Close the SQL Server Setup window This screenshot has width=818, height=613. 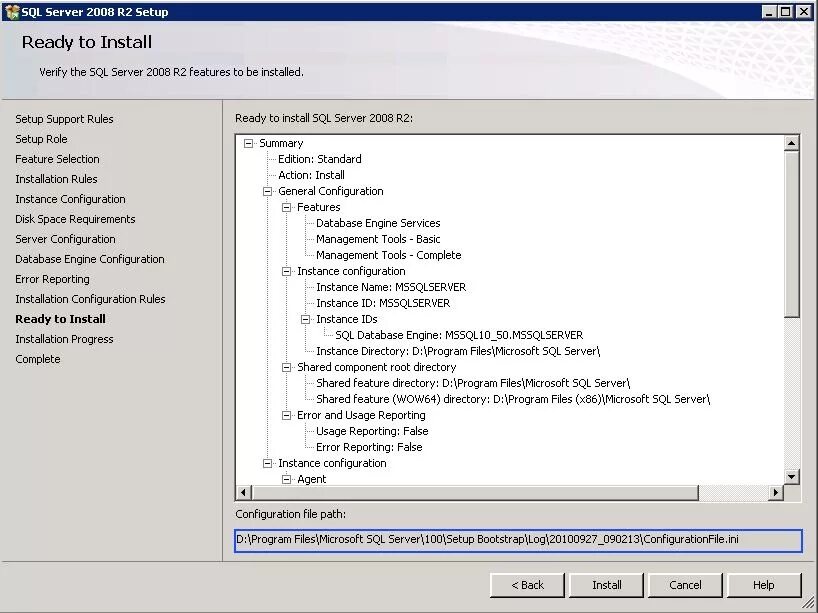pos(804,11)
